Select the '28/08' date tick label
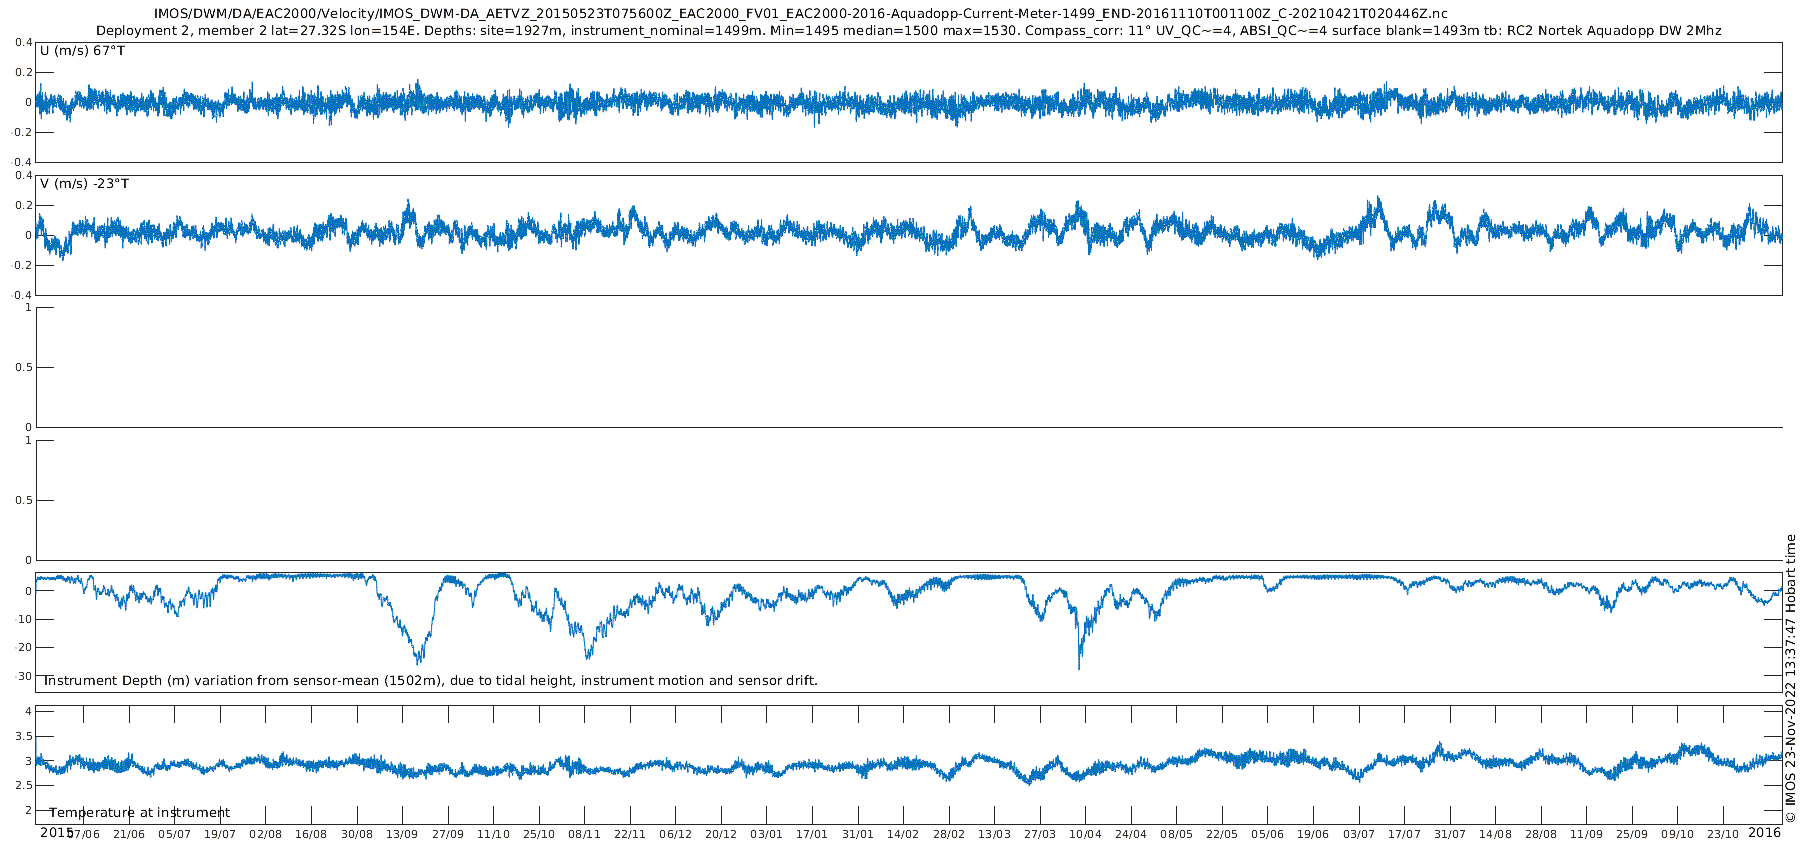 [1541, 834]
